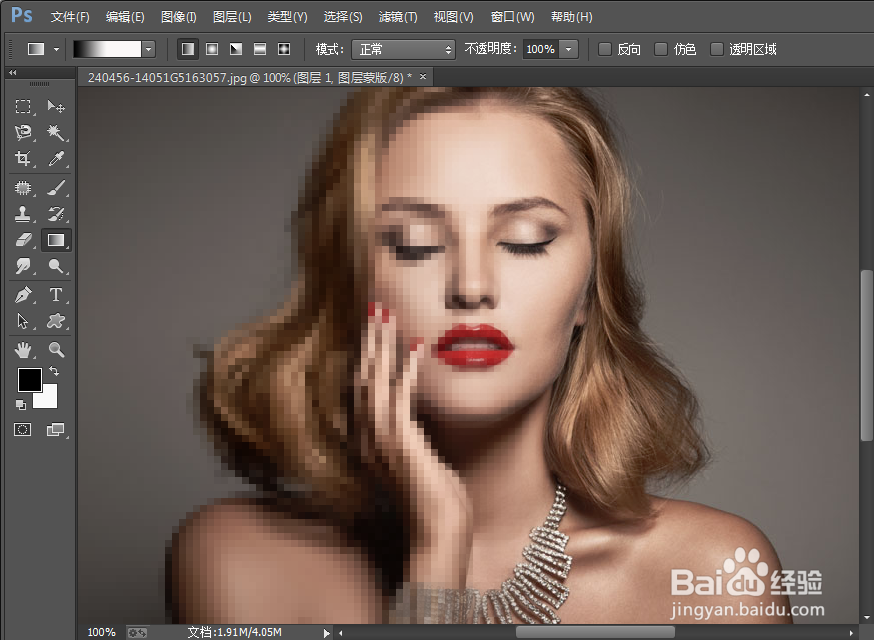Select the Healing Brush tool
Image resolution: width=874 pixels, height=640 pixels.
(x=23, y=188)
